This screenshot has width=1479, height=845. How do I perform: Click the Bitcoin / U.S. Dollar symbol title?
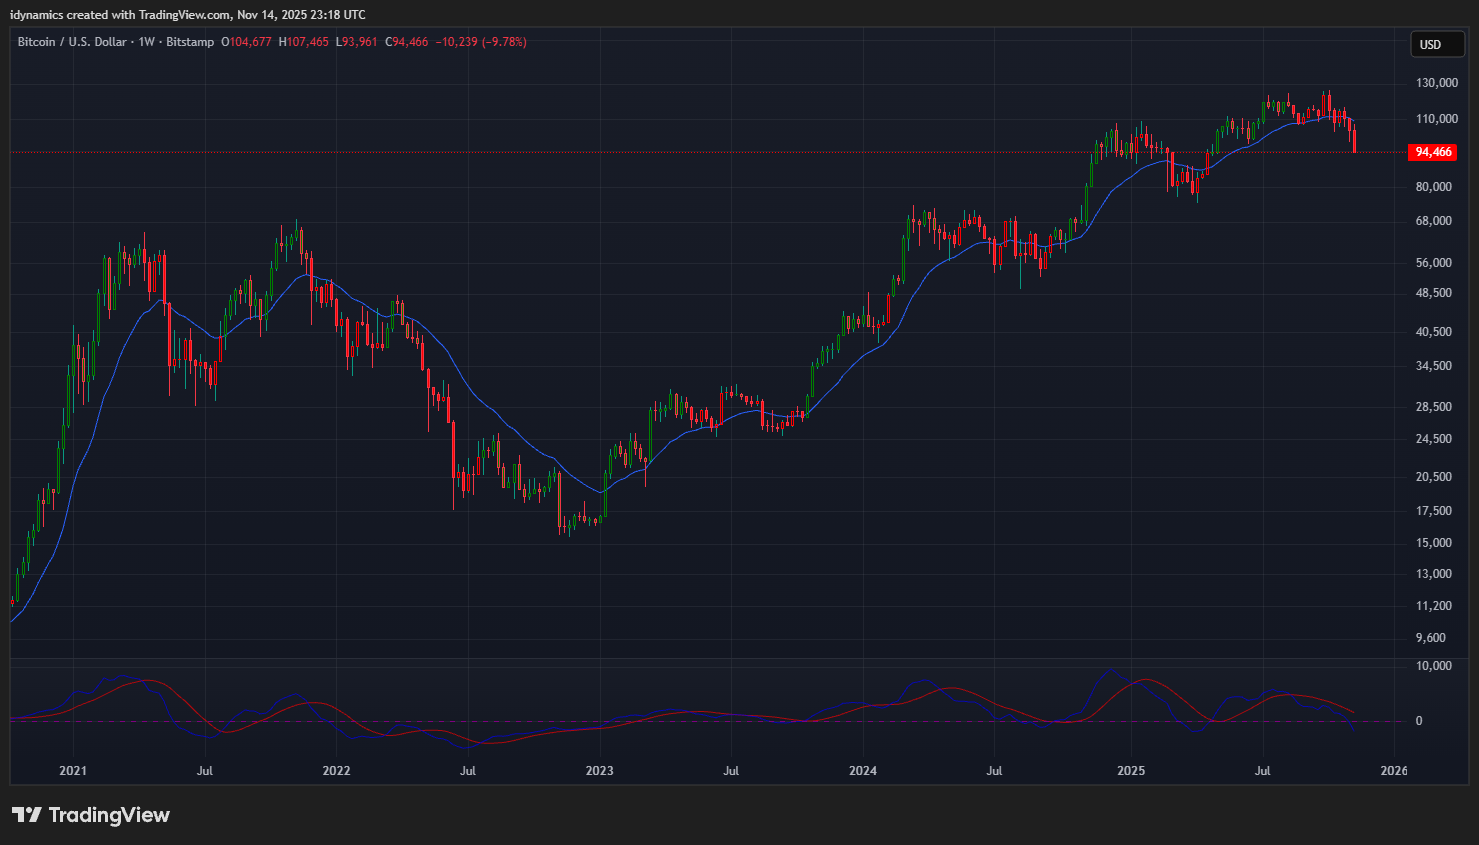[72, 42]
